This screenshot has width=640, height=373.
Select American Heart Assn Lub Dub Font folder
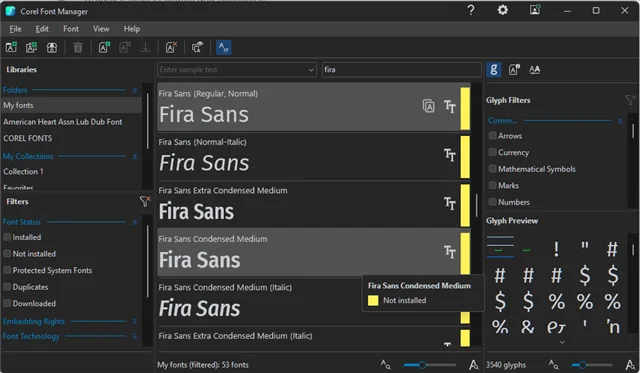tap(71, 122)
